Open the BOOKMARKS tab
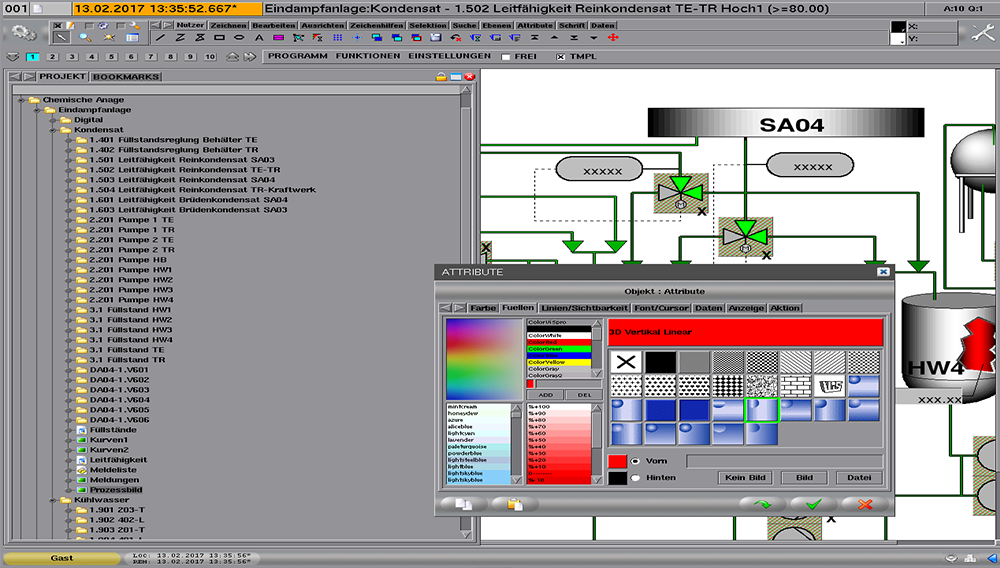The image size is (1000, 568). click(x=126, y=76)
